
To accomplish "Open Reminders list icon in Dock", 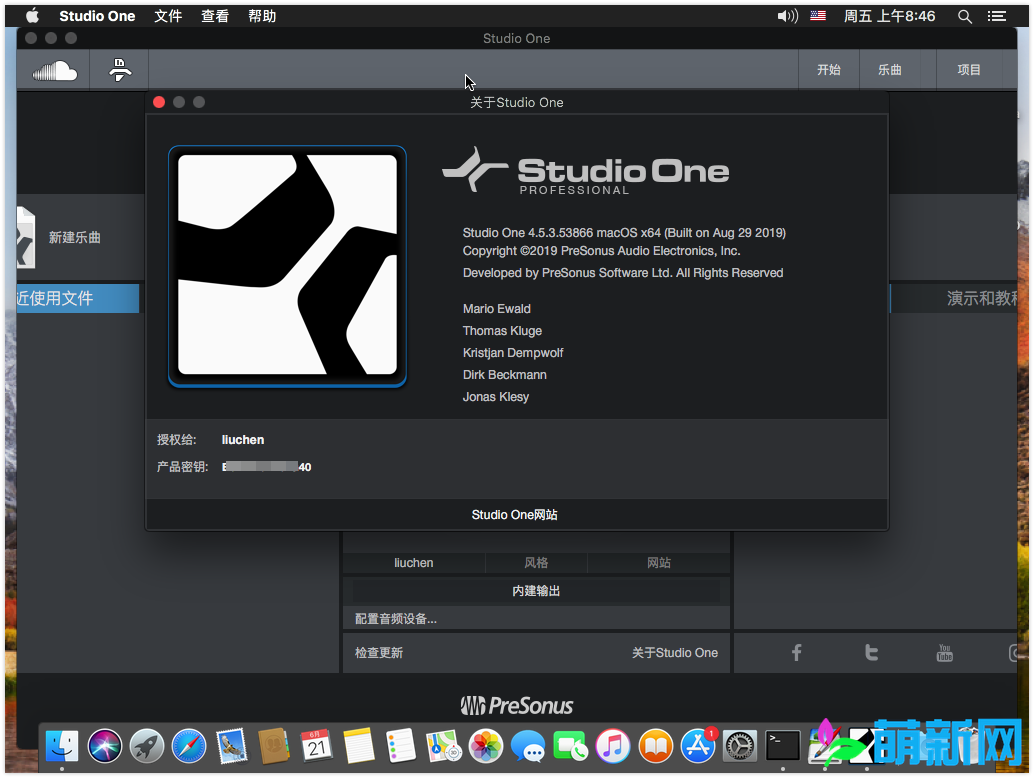I will [401, 746].
